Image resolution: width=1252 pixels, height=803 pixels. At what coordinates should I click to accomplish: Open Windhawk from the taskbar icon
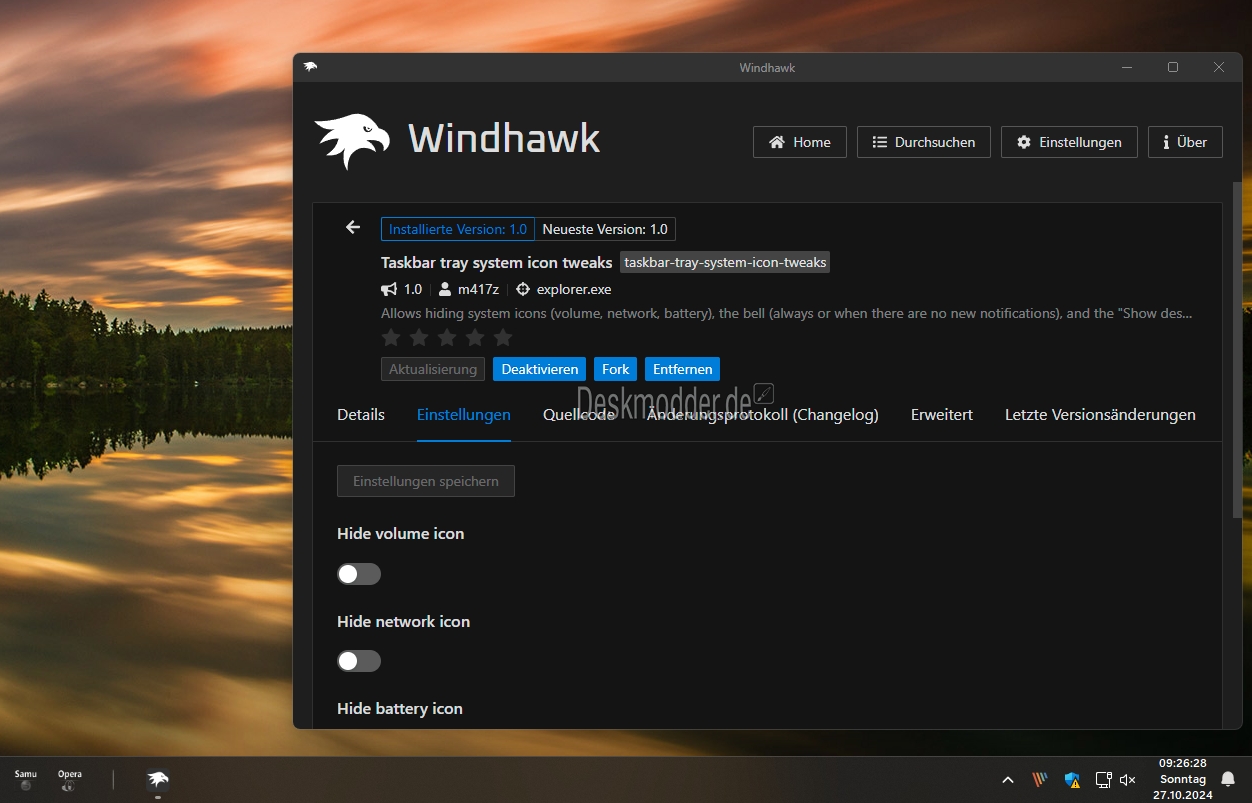coord(158,780)
